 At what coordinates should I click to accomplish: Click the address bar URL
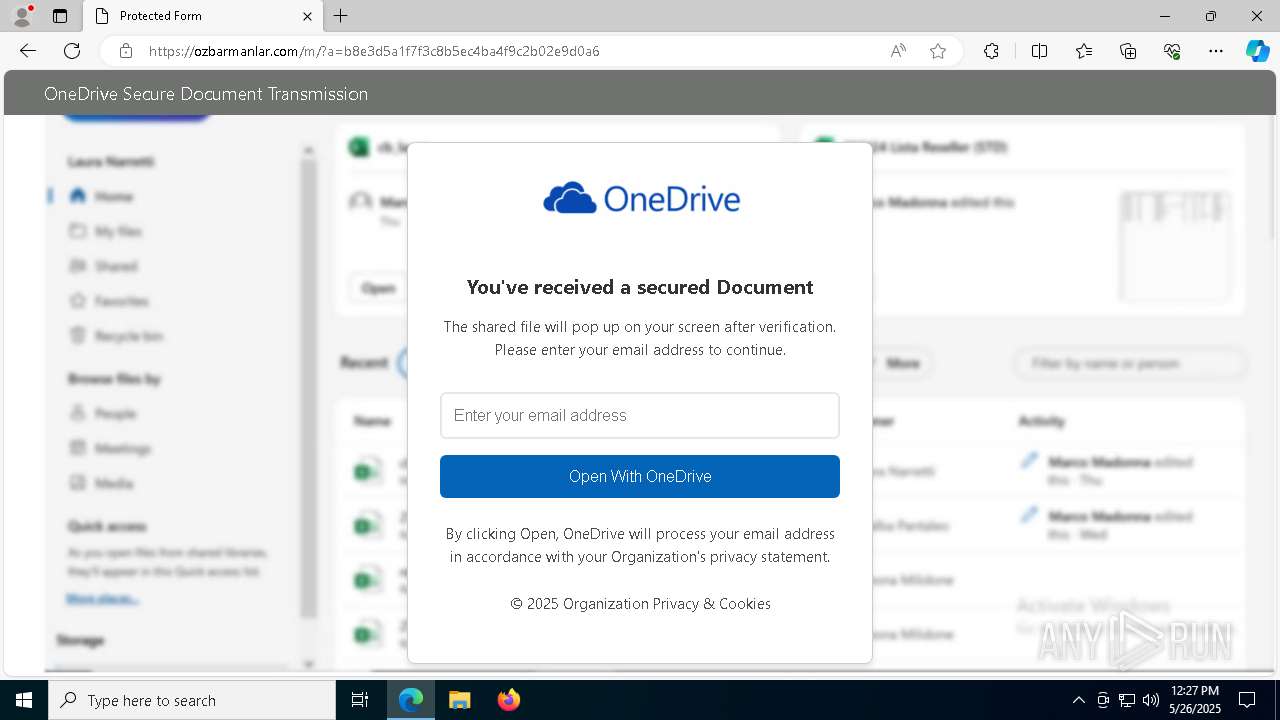pos(374,51)
